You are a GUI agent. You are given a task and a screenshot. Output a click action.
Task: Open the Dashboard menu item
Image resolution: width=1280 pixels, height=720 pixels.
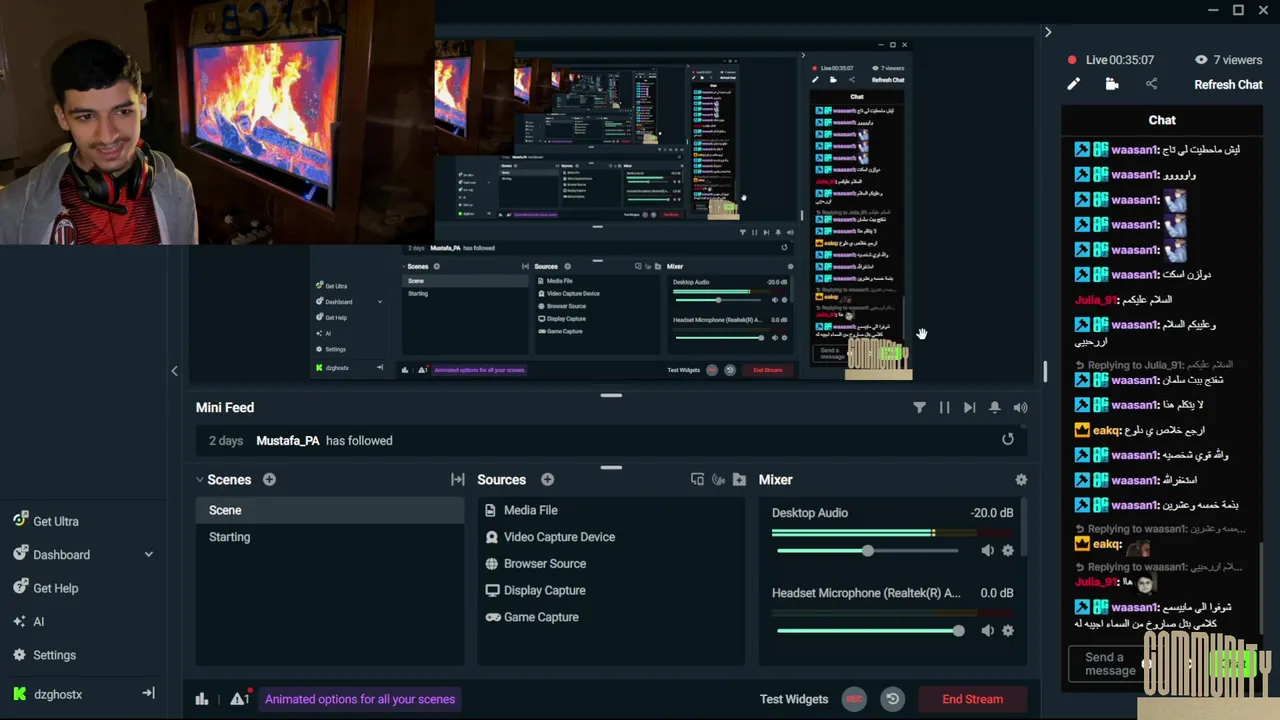(61, 554)
